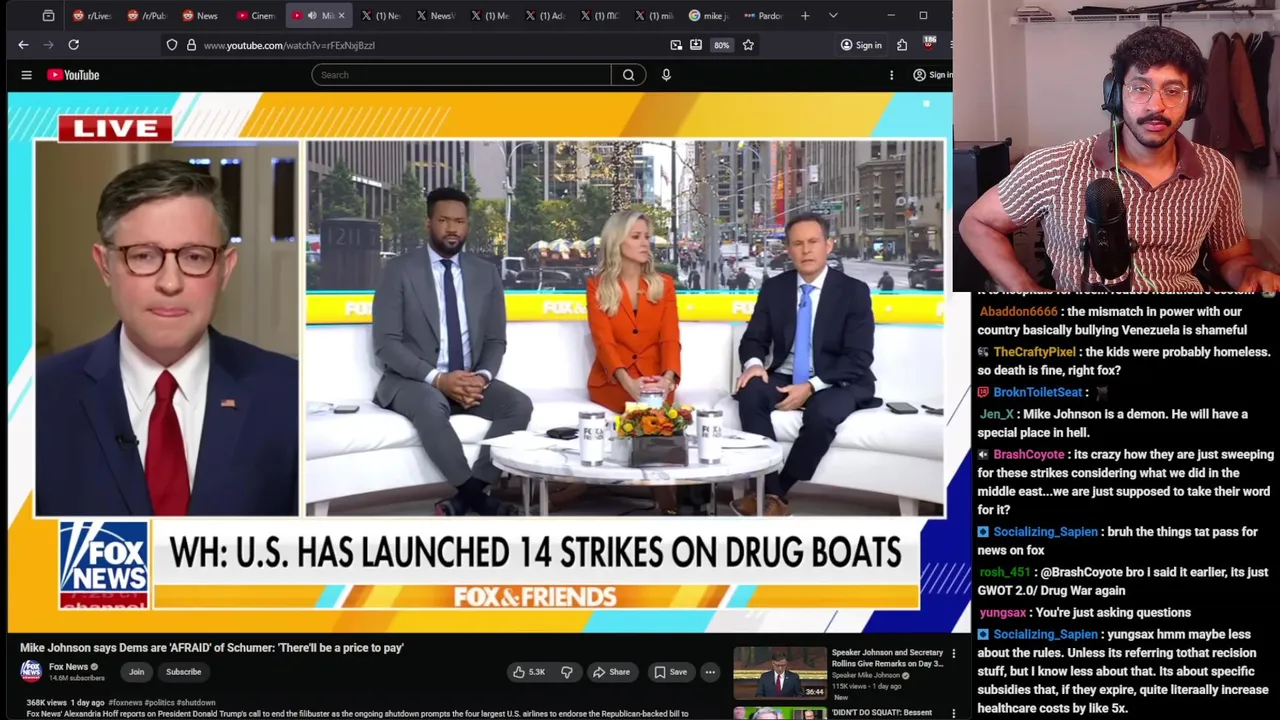Viewport: 1280px width, 720px height.
Task: List all tabs dropdown arrow
Action: tap(833, 16)
